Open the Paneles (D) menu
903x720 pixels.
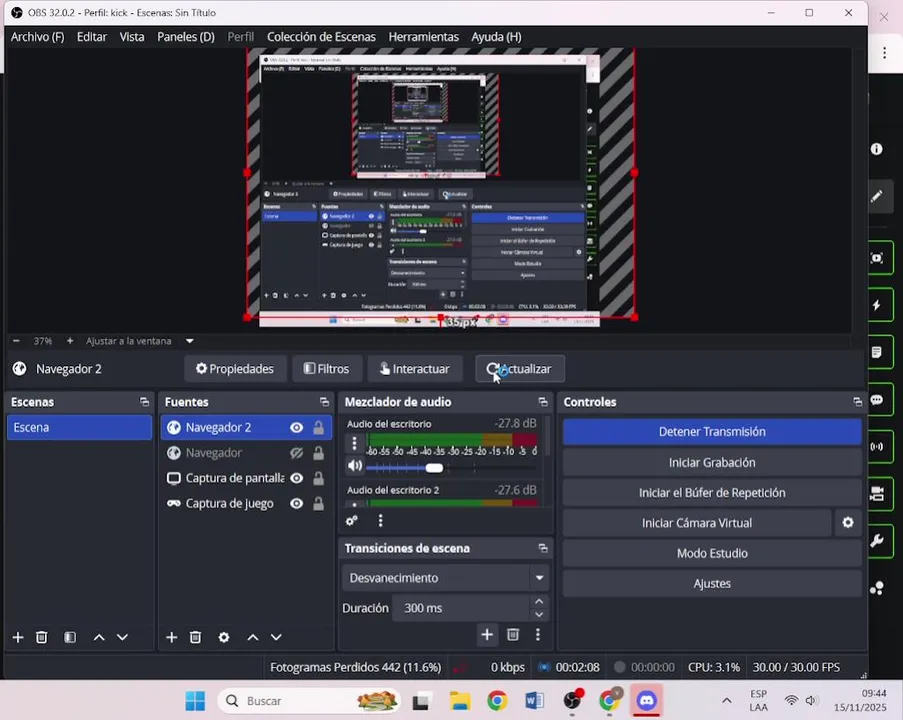pyautogui.click(x=185, y=37)
